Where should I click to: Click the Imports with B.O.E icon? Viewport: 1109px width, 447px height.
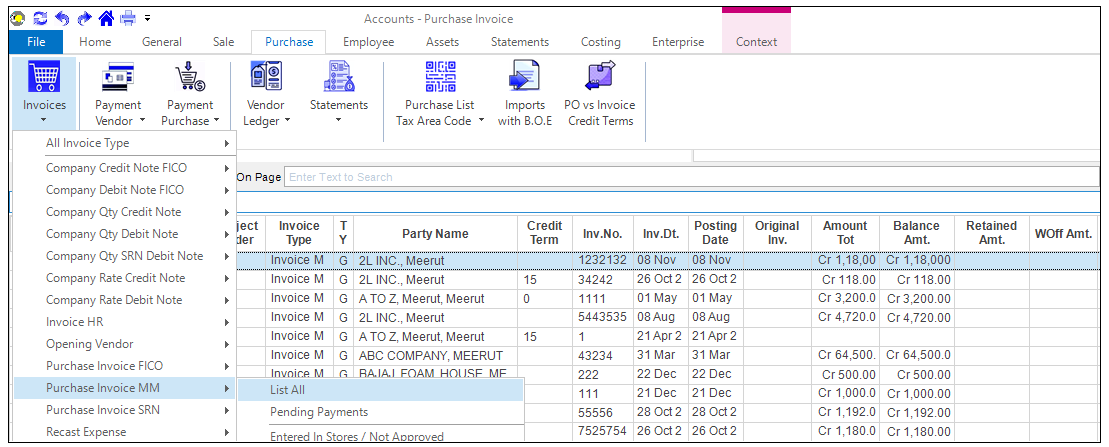click(524, 77)
